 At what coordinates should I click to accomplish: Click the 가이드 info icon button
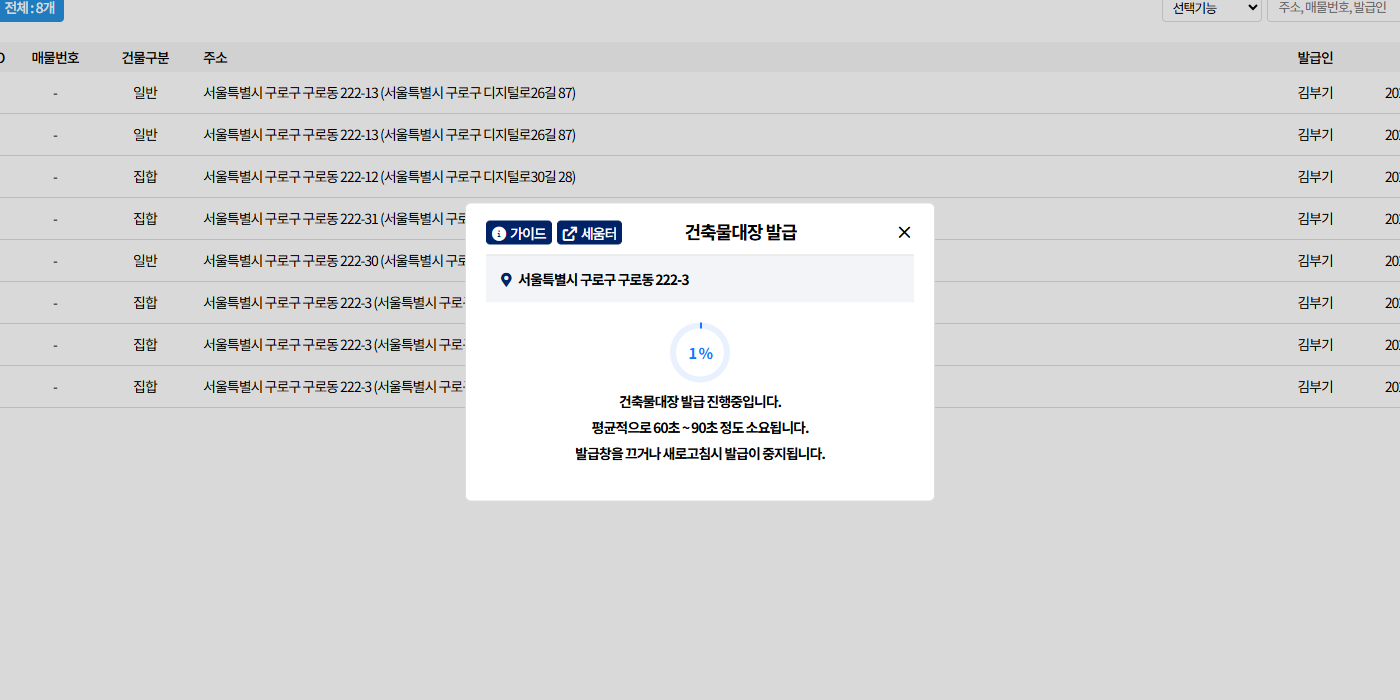pyautogui.click(x=518, y=233)
